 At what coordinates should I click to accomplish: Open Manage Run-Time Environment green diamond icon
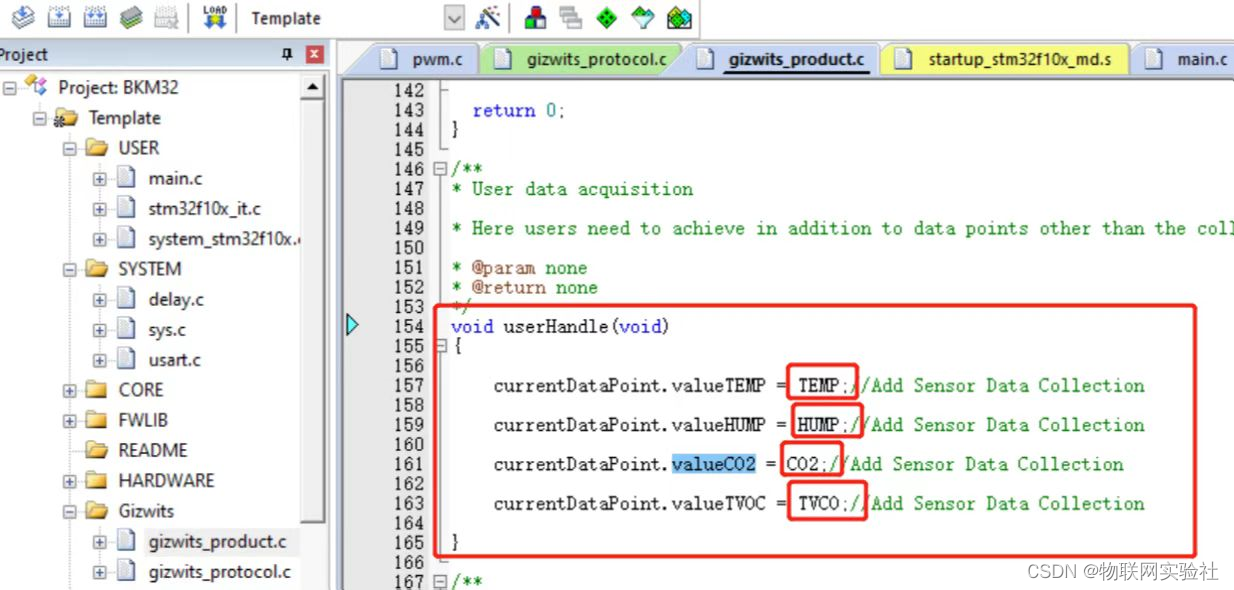(606, 17)
